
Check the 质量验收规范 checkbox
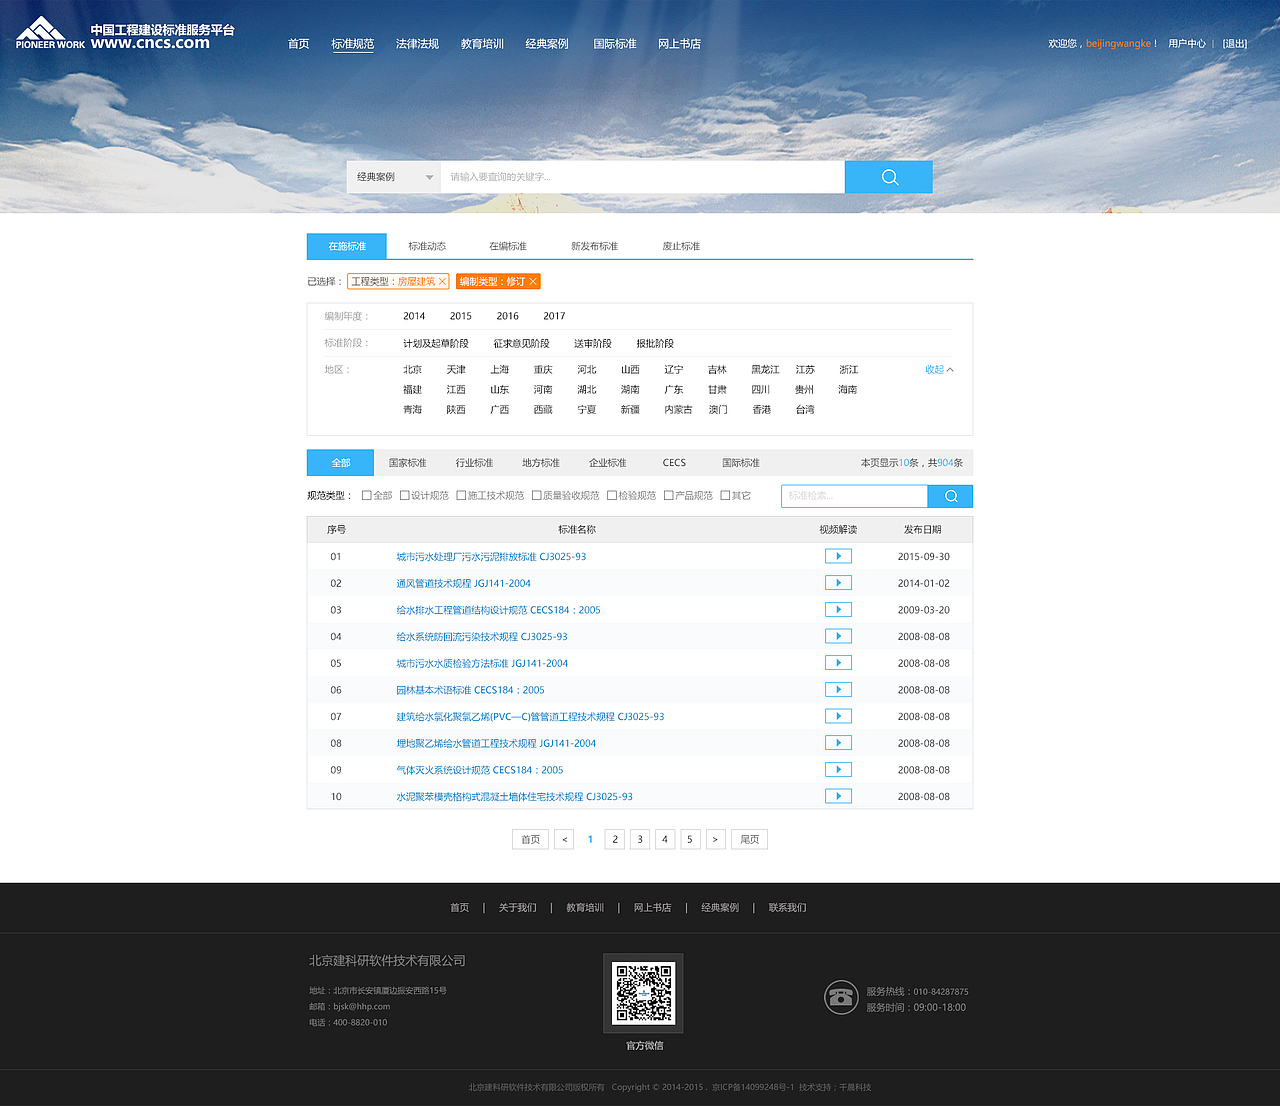coord(536,496)
